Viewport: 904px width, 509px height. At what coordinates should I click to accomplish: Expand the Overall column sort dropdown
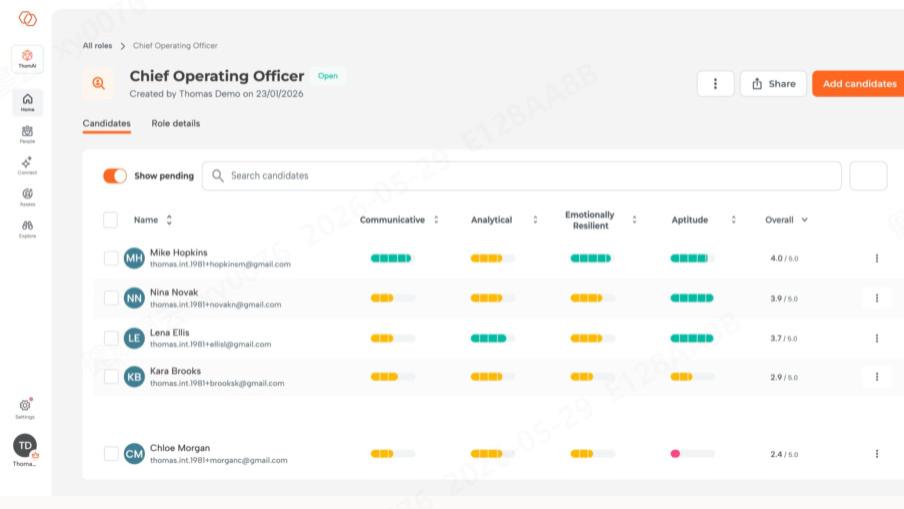804,220
